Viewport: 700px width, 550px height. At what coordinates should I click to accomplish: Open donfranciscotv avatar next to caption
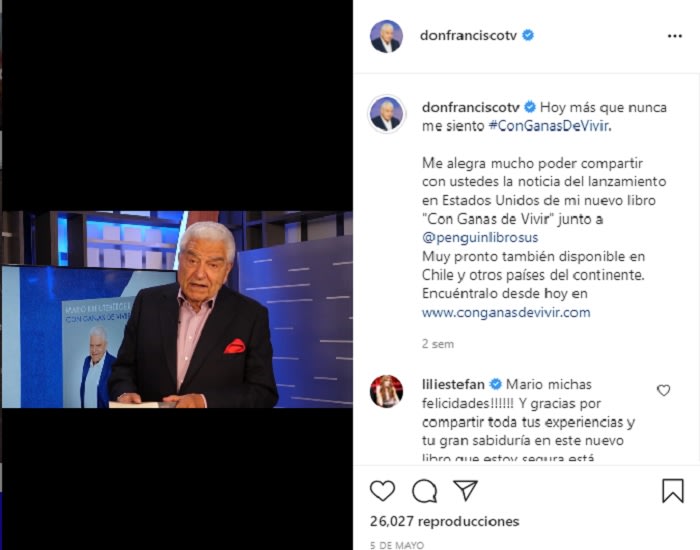click(x=387, y=114)
